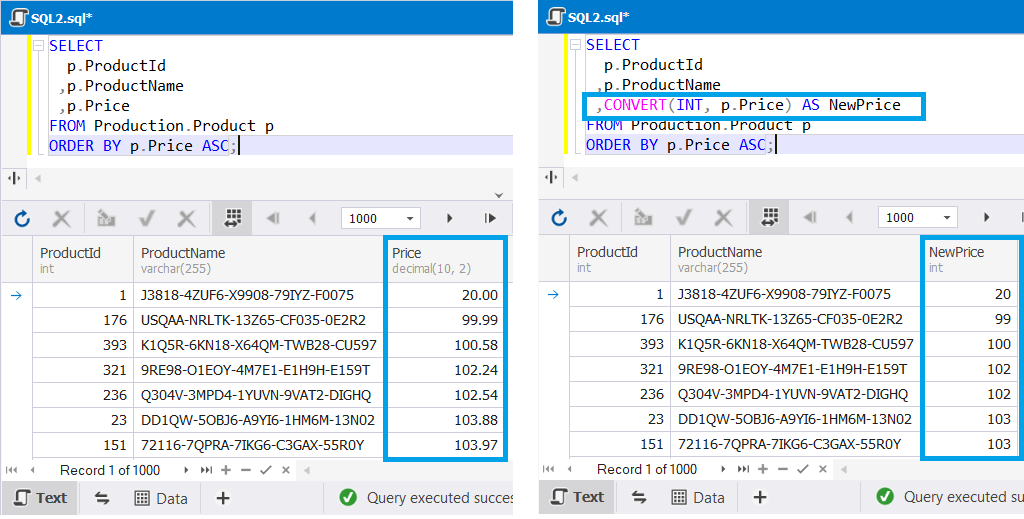
Task: Click DD1QW-5OBJ6 product name in NewPrice window
Action: coord(795,418)
